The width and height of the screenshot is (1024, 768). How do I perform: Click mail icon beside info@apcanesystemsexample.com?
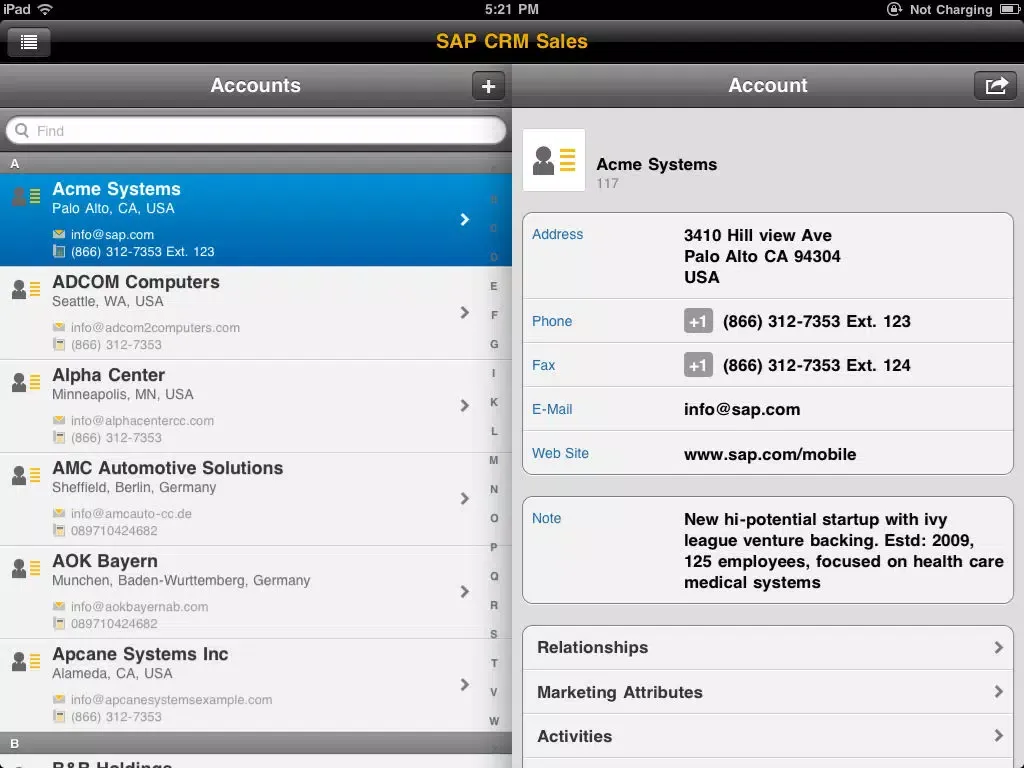59,699
